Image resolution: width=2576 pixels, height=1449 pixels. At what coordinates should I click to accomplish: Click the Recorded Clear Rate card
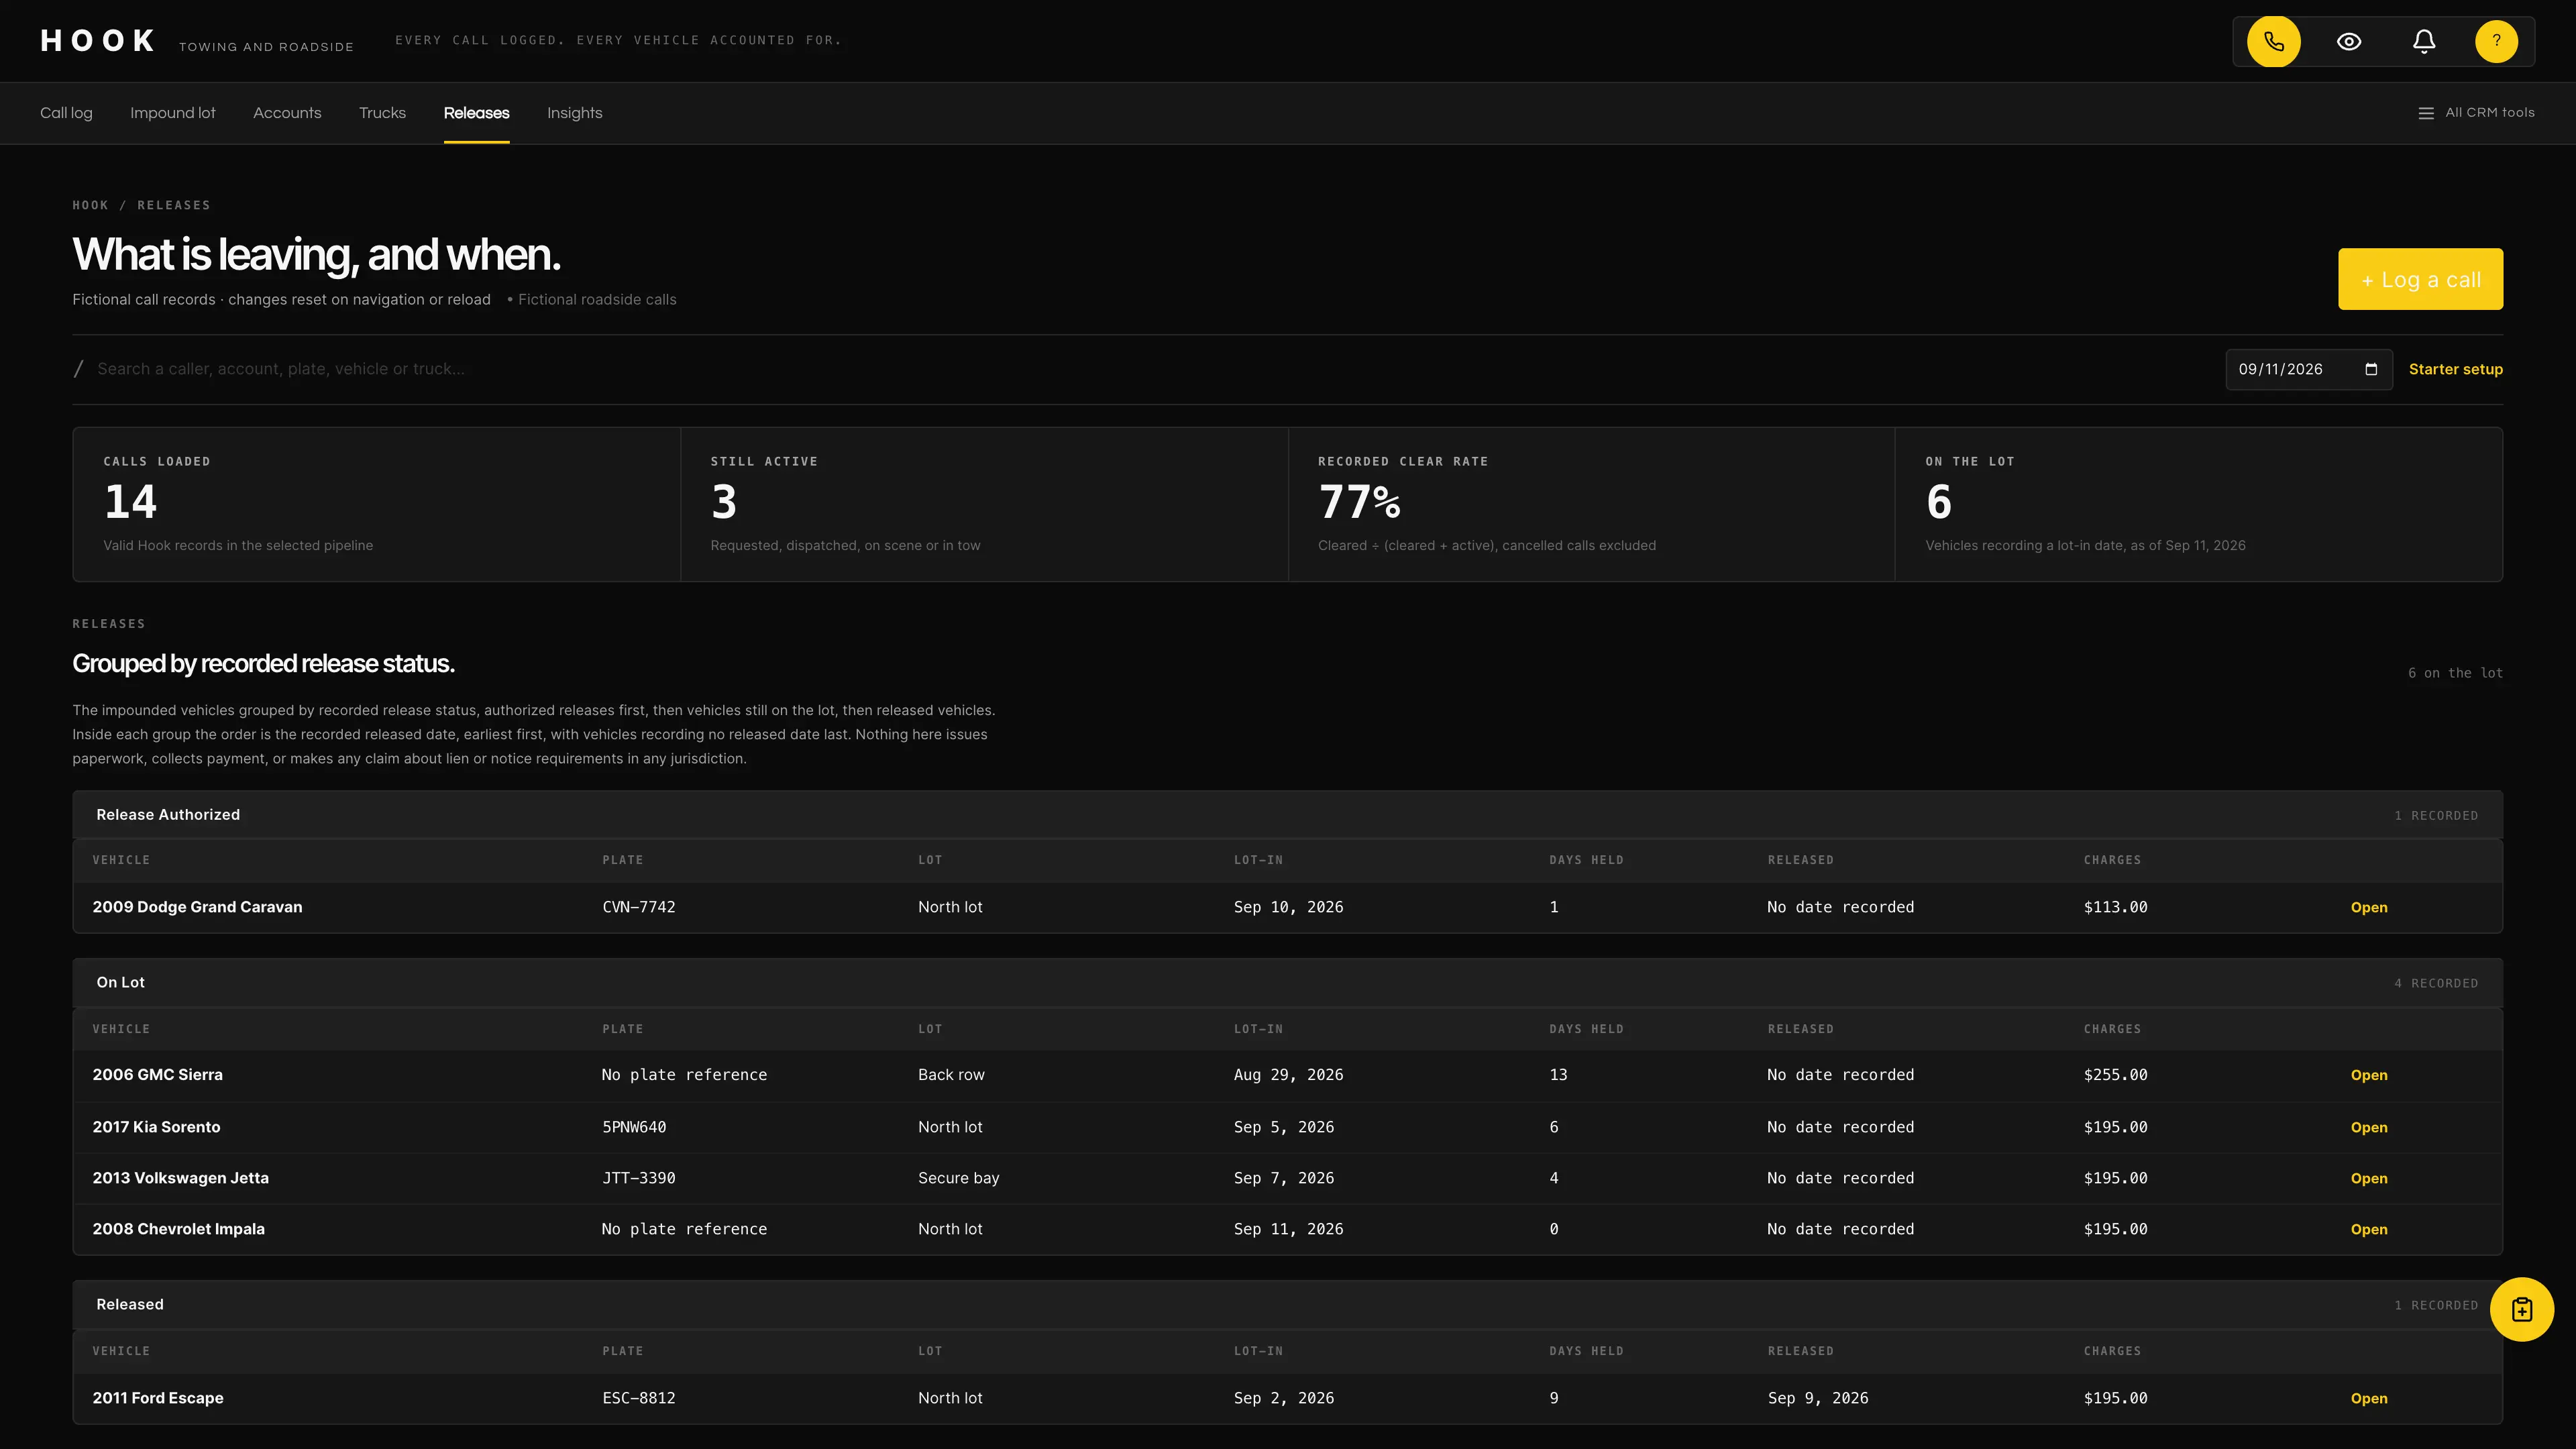pos(1591,504)
